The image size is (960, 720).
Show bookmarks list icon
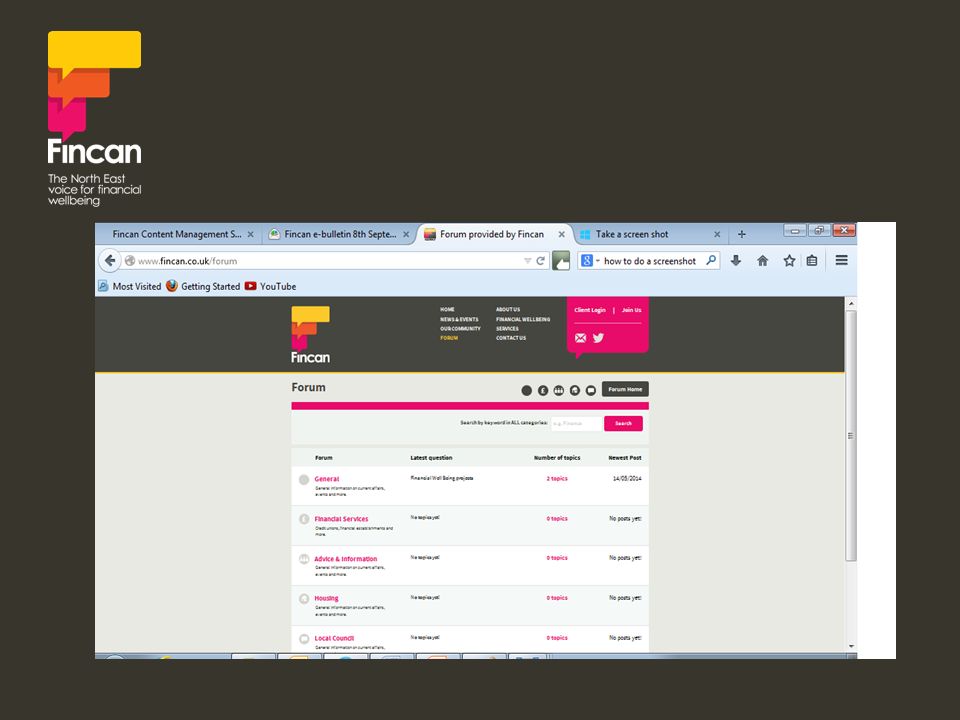[x=812, y=261]
